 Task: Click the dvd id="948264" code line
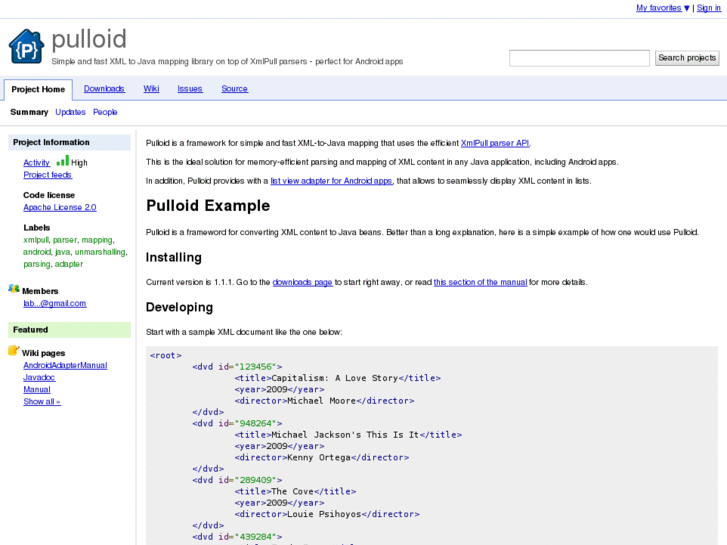click(237, 423)
